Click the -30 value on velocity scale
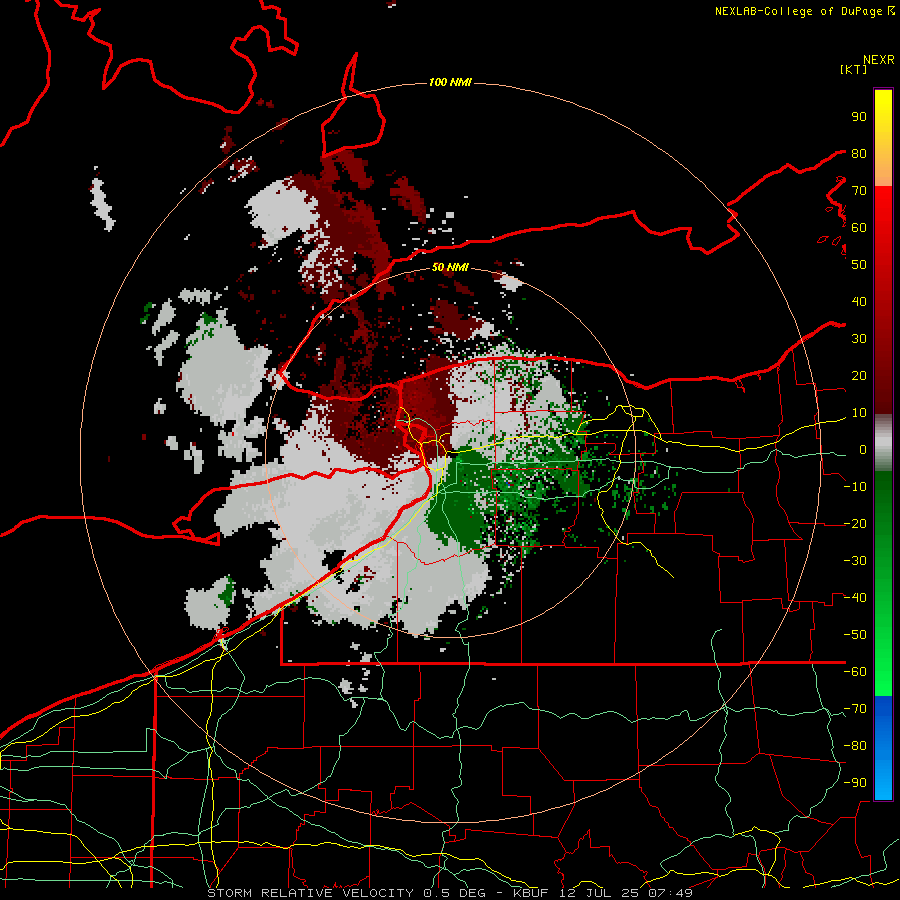Image resolution: width=900 pixels, height=900 pixels. tap(855, 561)
